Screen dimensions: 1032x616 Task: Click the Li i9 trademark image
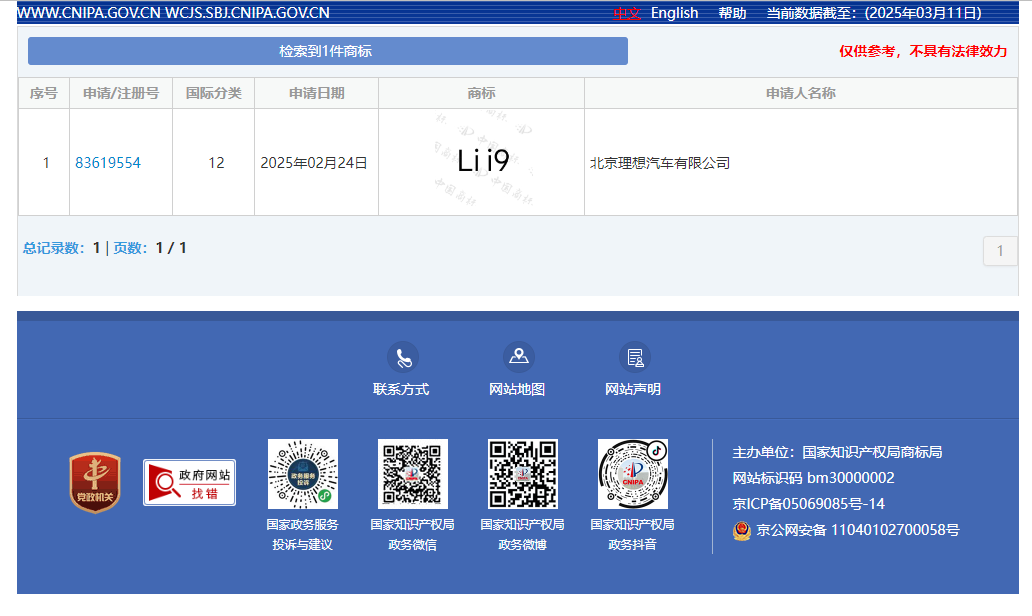pos(482,162)
